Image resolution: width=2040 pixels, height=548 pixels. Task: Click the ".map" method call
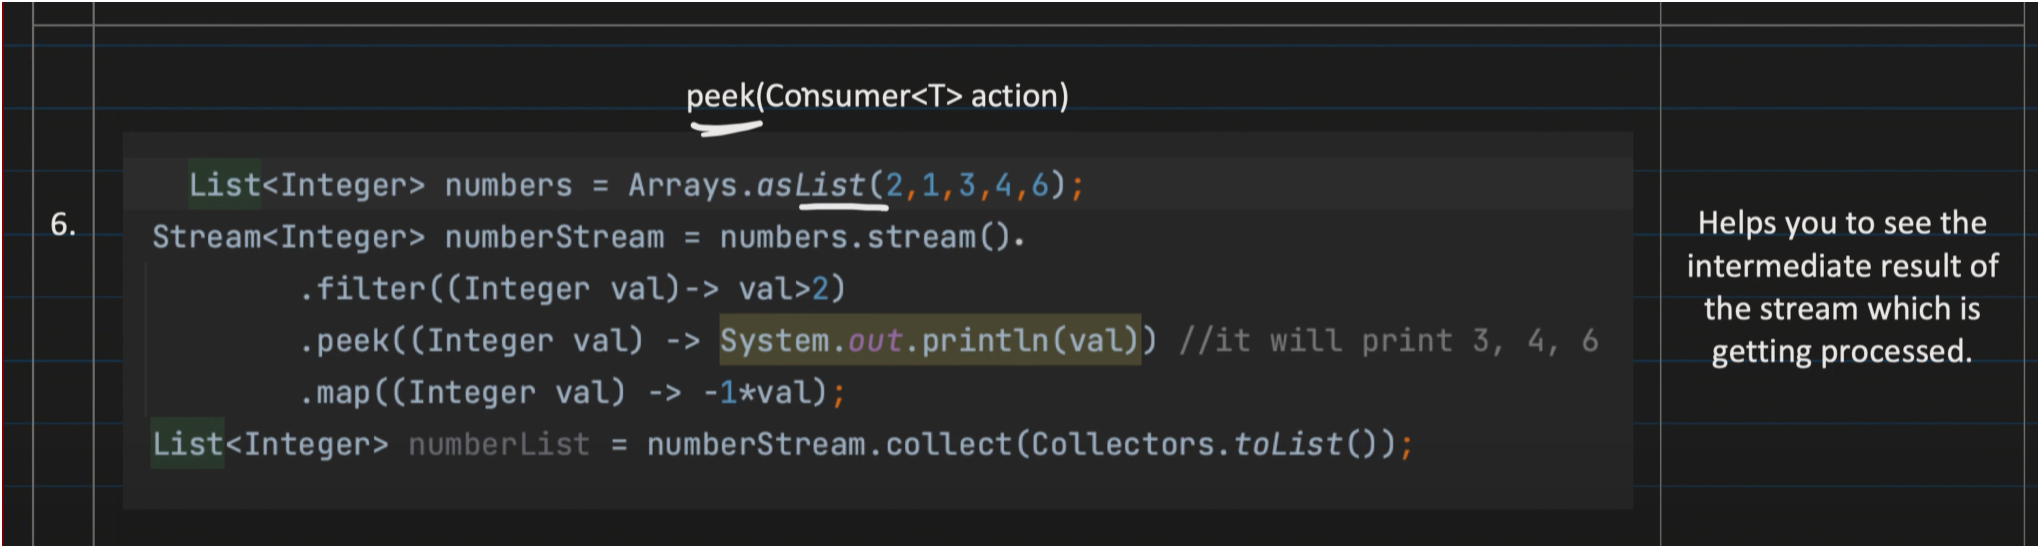point(336,393)
